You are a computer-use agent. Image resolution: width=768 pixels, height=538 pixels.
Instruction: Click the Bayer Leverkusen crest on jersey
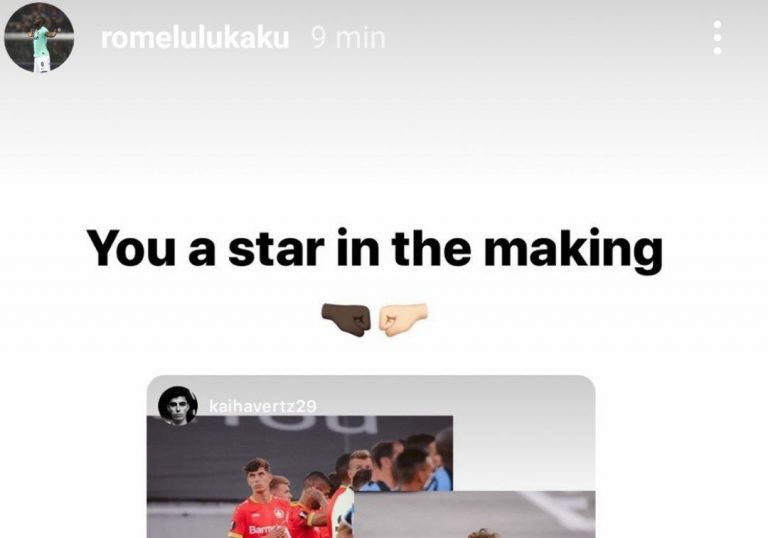click(278, 515)
